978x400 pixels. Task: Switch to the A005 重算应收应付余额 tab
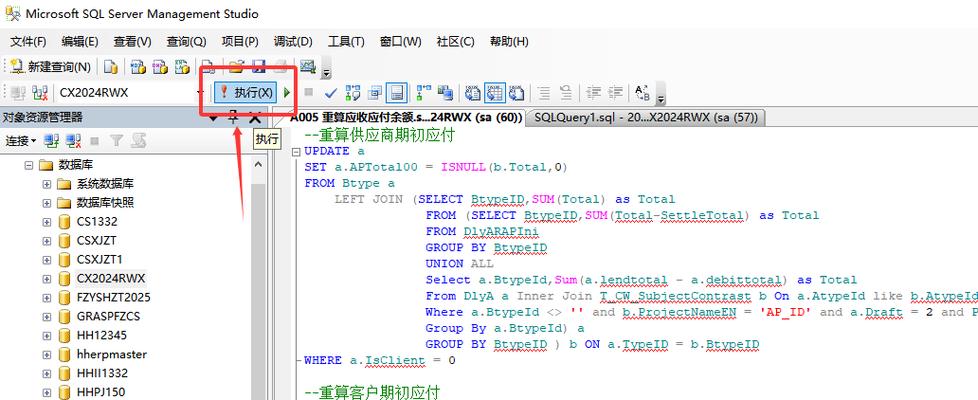click(x=405, y=117)
